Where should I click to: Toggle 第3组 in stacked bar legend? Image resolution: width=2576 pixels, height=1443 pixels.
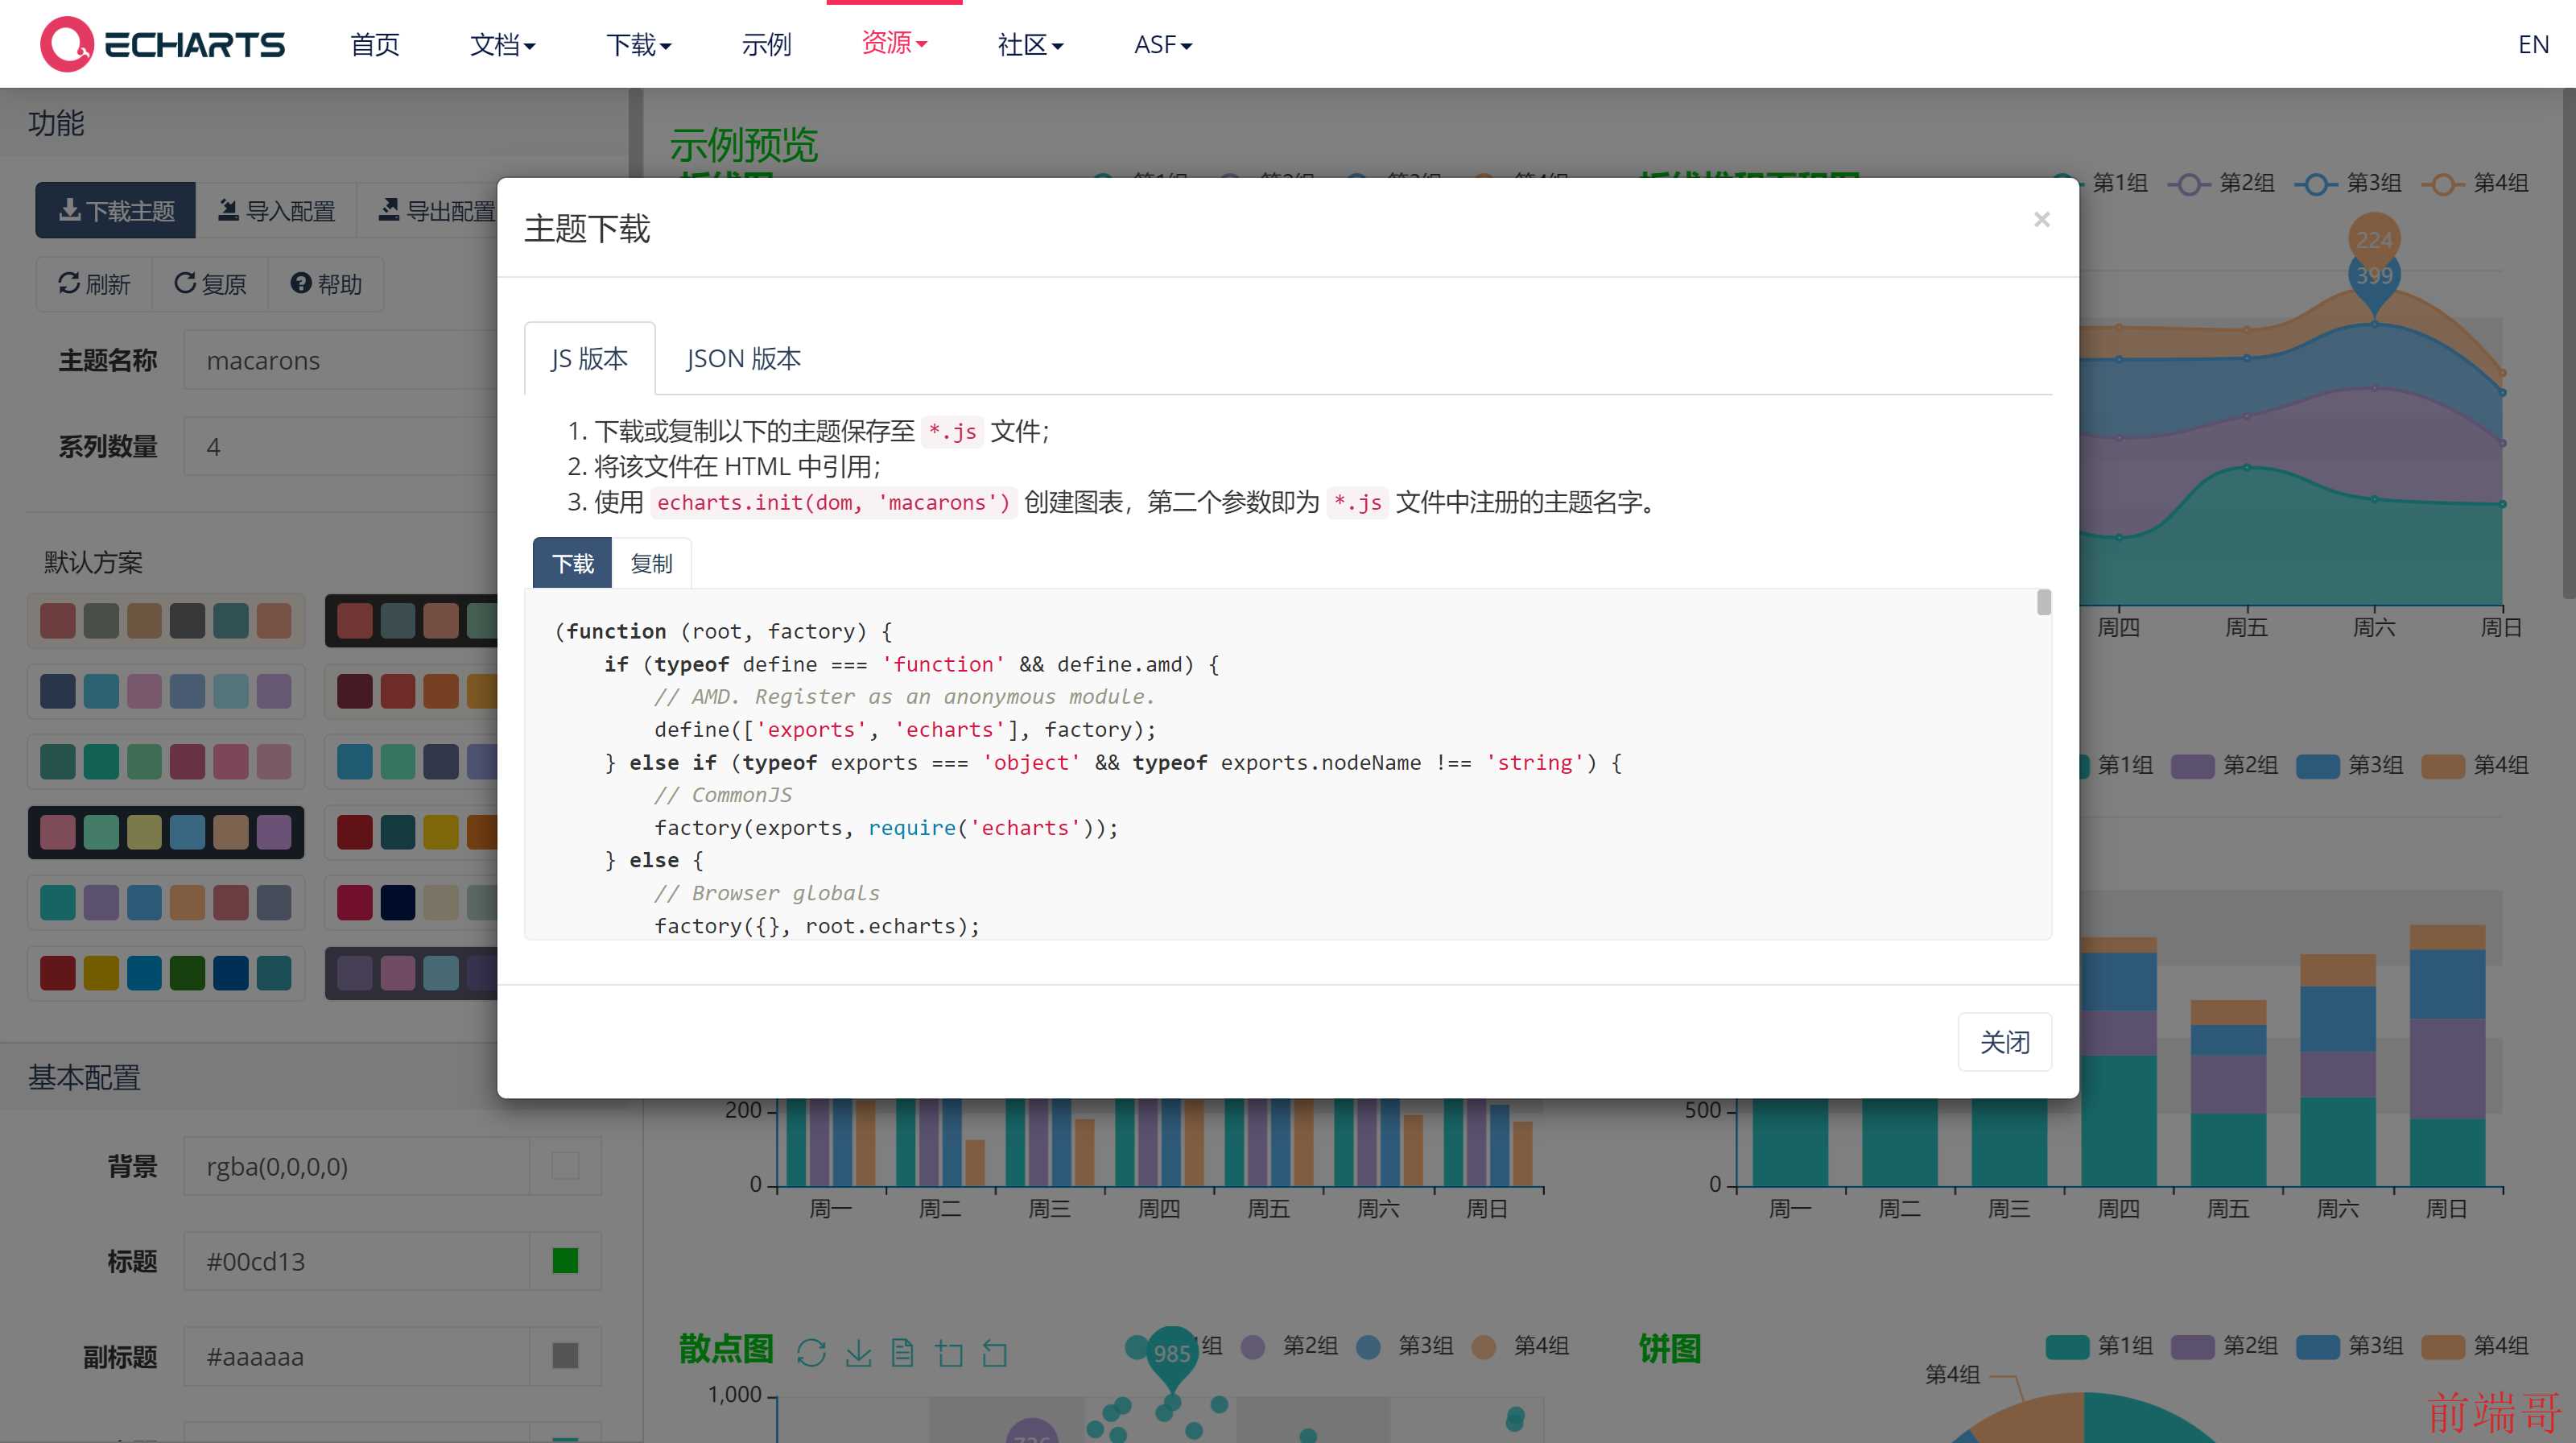(x=2350, y=765)
